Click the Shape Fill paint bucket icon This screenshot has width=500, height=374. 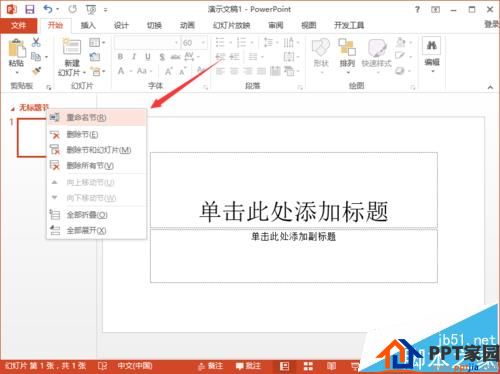[x=401, y=42]
